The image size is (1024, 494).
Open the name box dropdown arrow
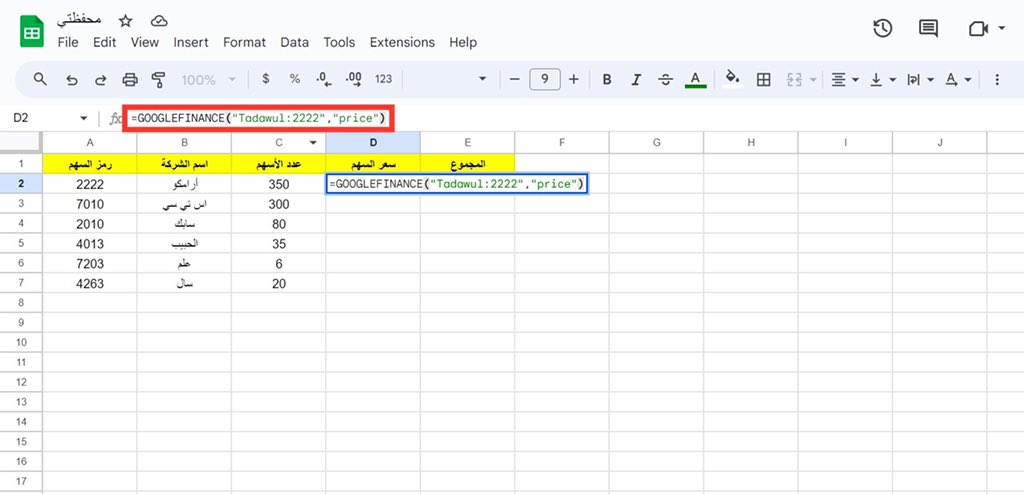point(84,118)
